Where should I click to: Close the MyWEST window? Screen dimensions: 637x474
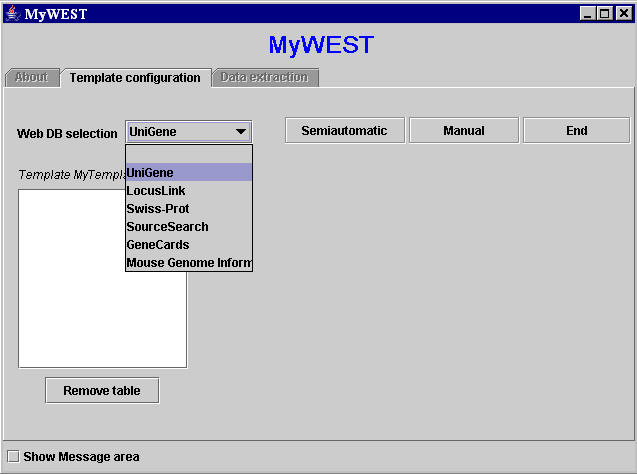point(624,14)
